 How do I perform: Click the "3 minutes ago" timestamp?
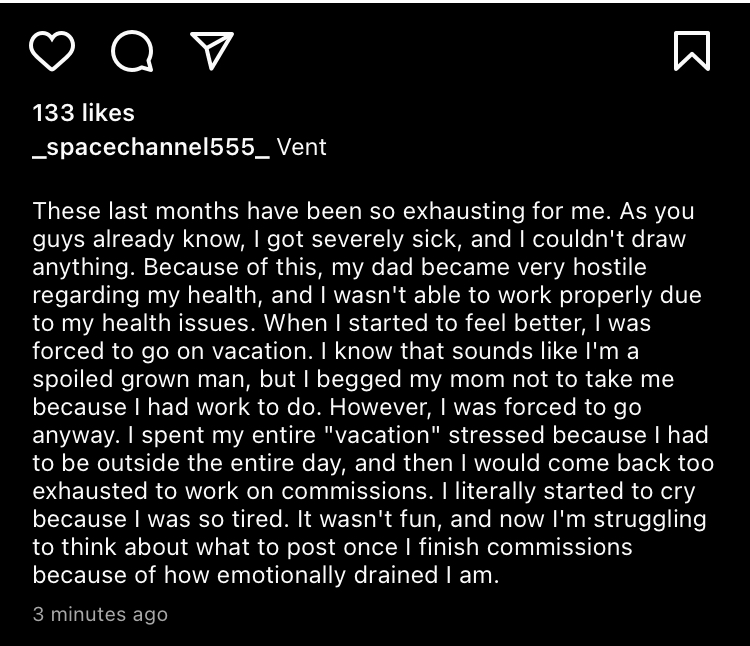tap(100, 614)
